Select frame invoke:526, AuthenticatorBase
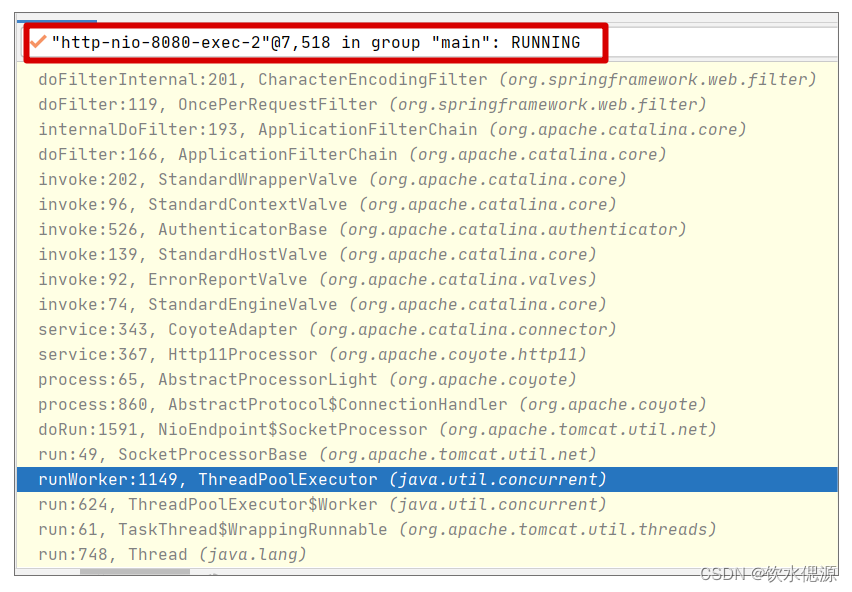The height and width of the screenshot is (592, 852). (427, 230)
